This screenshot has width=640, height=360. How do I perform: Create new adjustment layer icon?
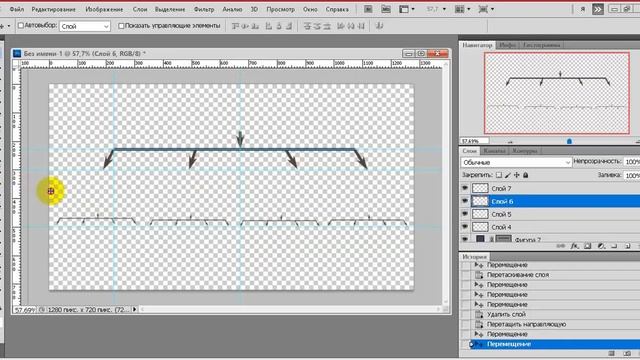[601, 246]
